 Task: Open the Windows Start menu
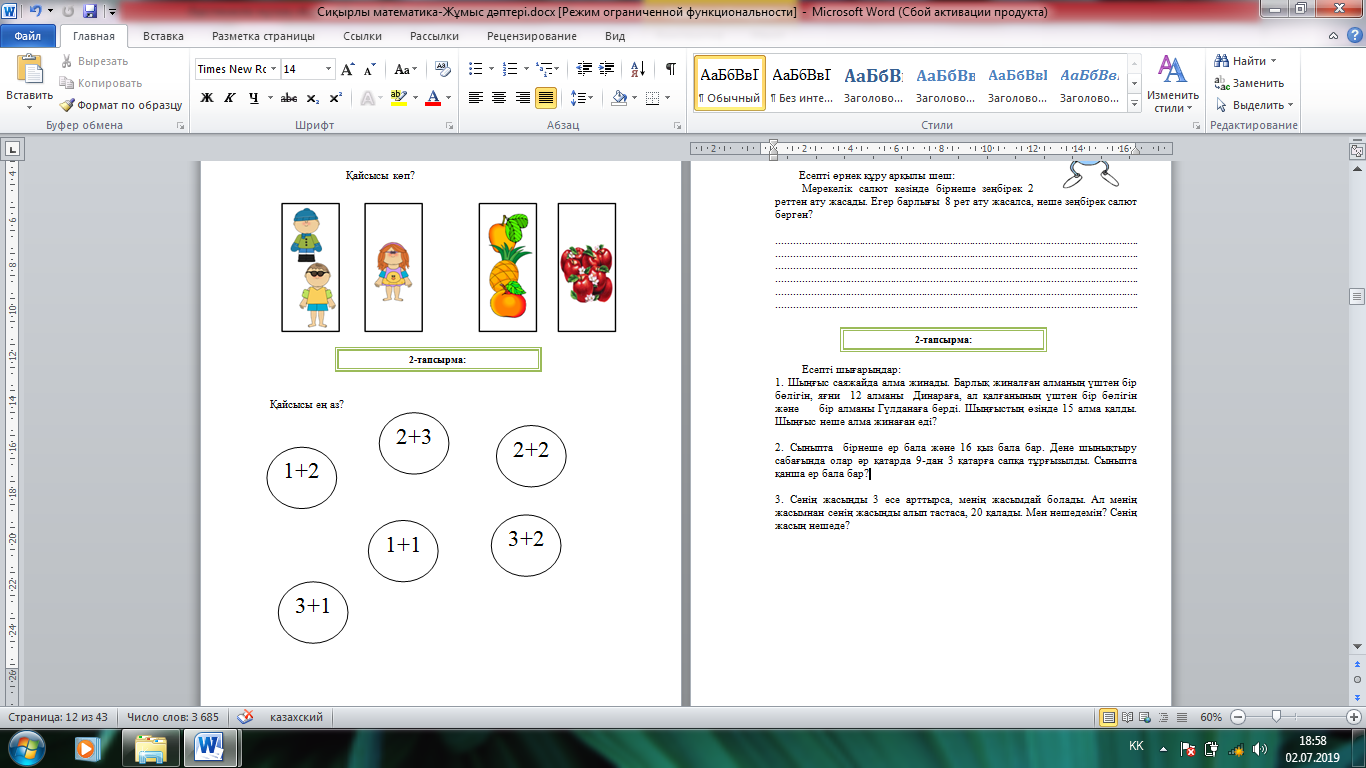pyautogui.click(x=26, y=747)
